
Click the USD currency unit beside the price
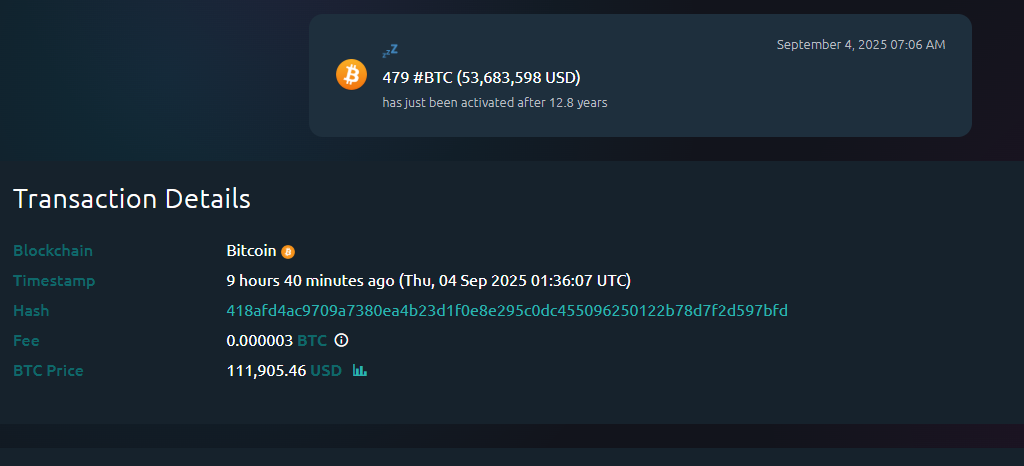pyautogui.click(x=326, y=371)
